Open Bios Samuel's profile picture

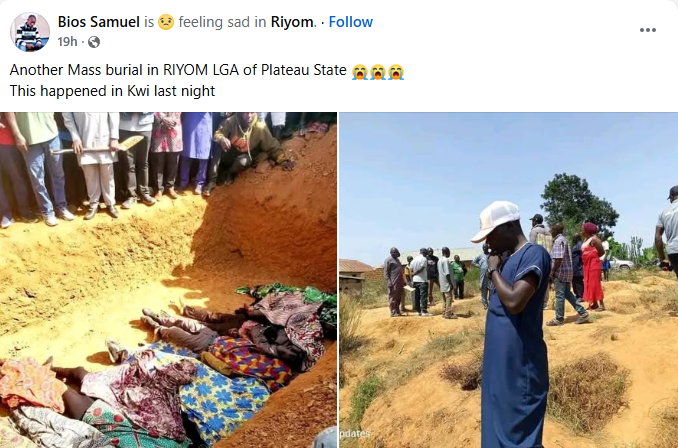point(30,31)
